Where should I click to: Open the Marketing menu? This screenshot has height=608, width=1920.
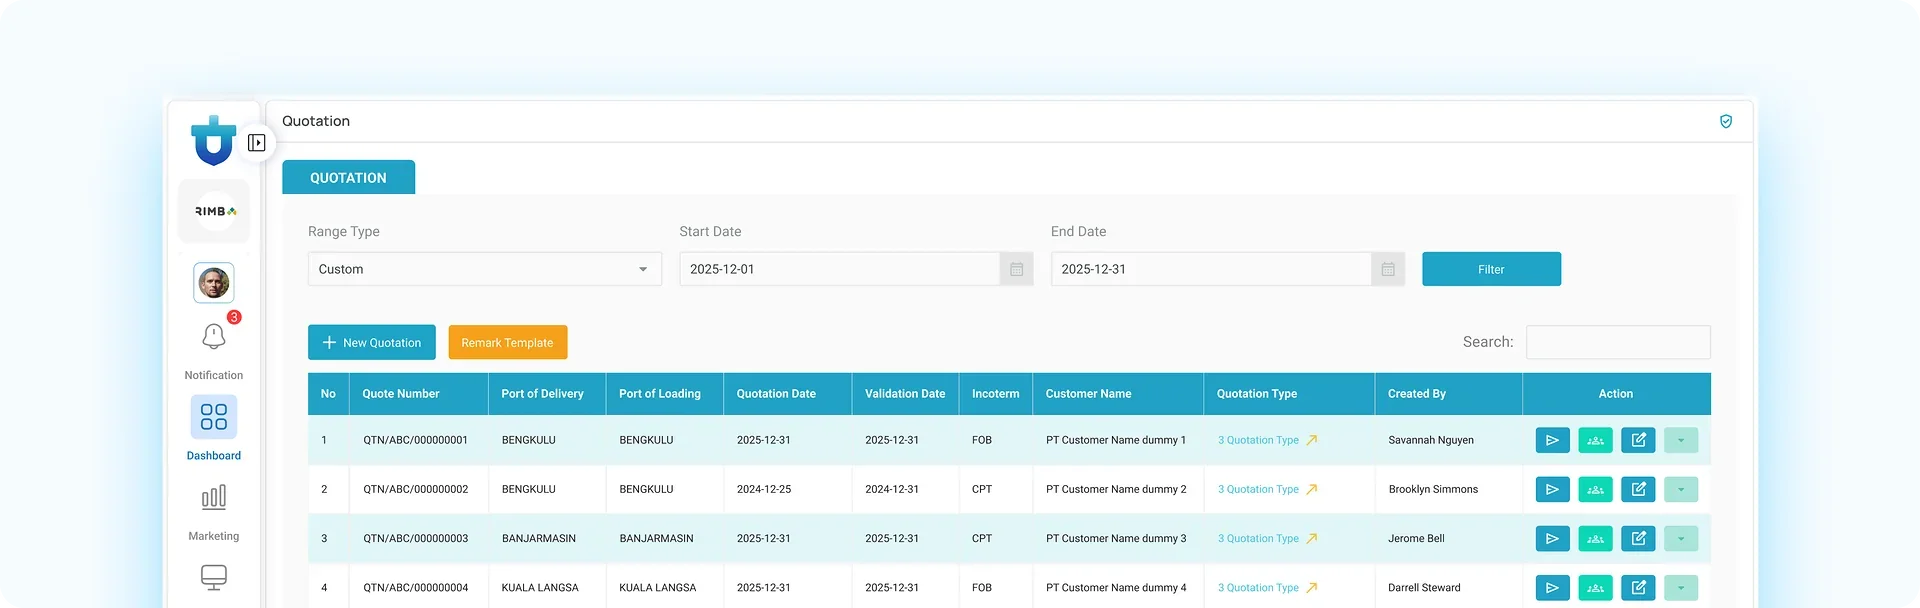point(214,512)
